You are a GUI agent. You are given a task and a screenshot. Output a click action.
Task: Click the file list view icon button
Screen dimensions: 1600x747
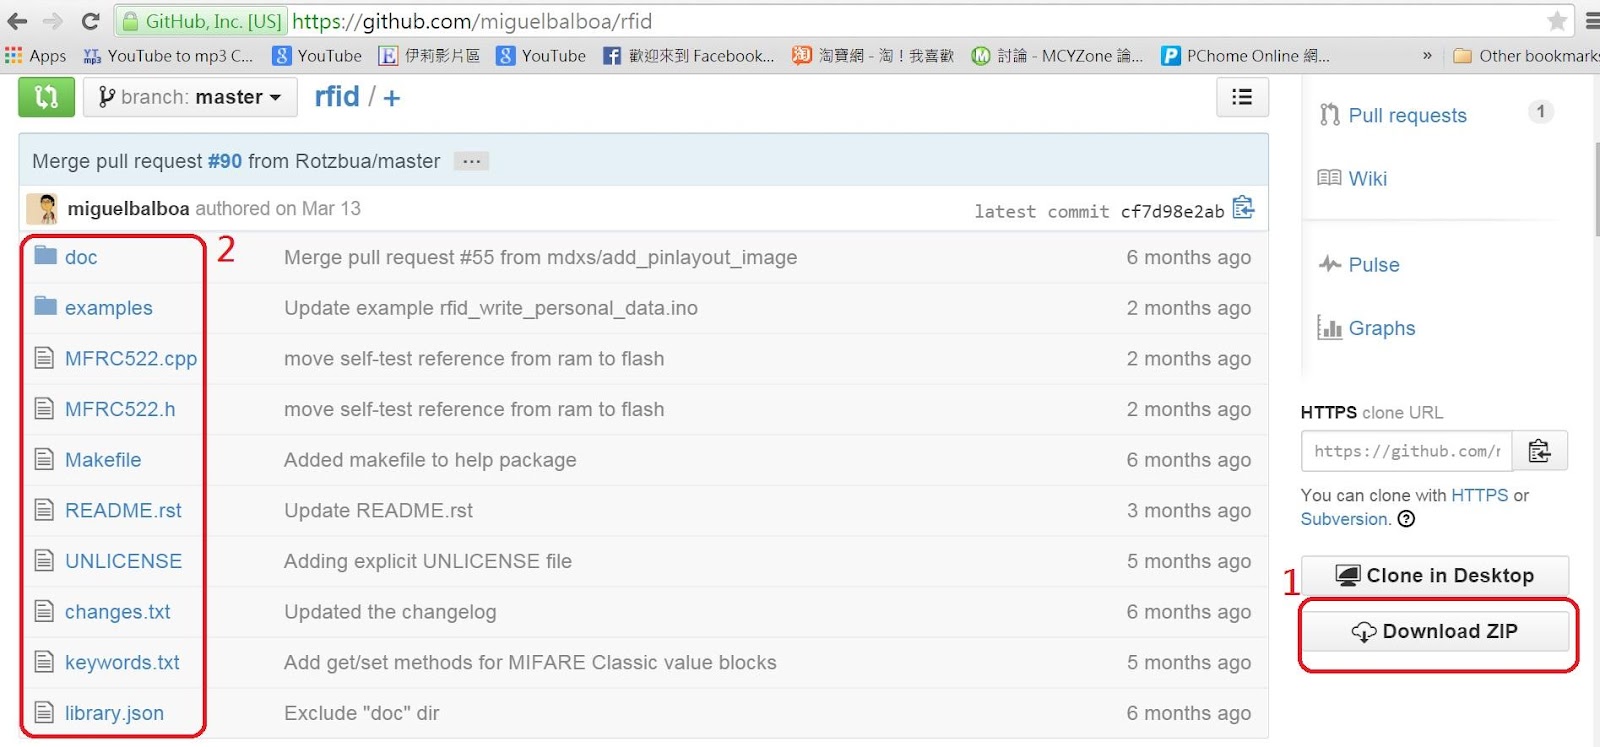(1242, 97)
